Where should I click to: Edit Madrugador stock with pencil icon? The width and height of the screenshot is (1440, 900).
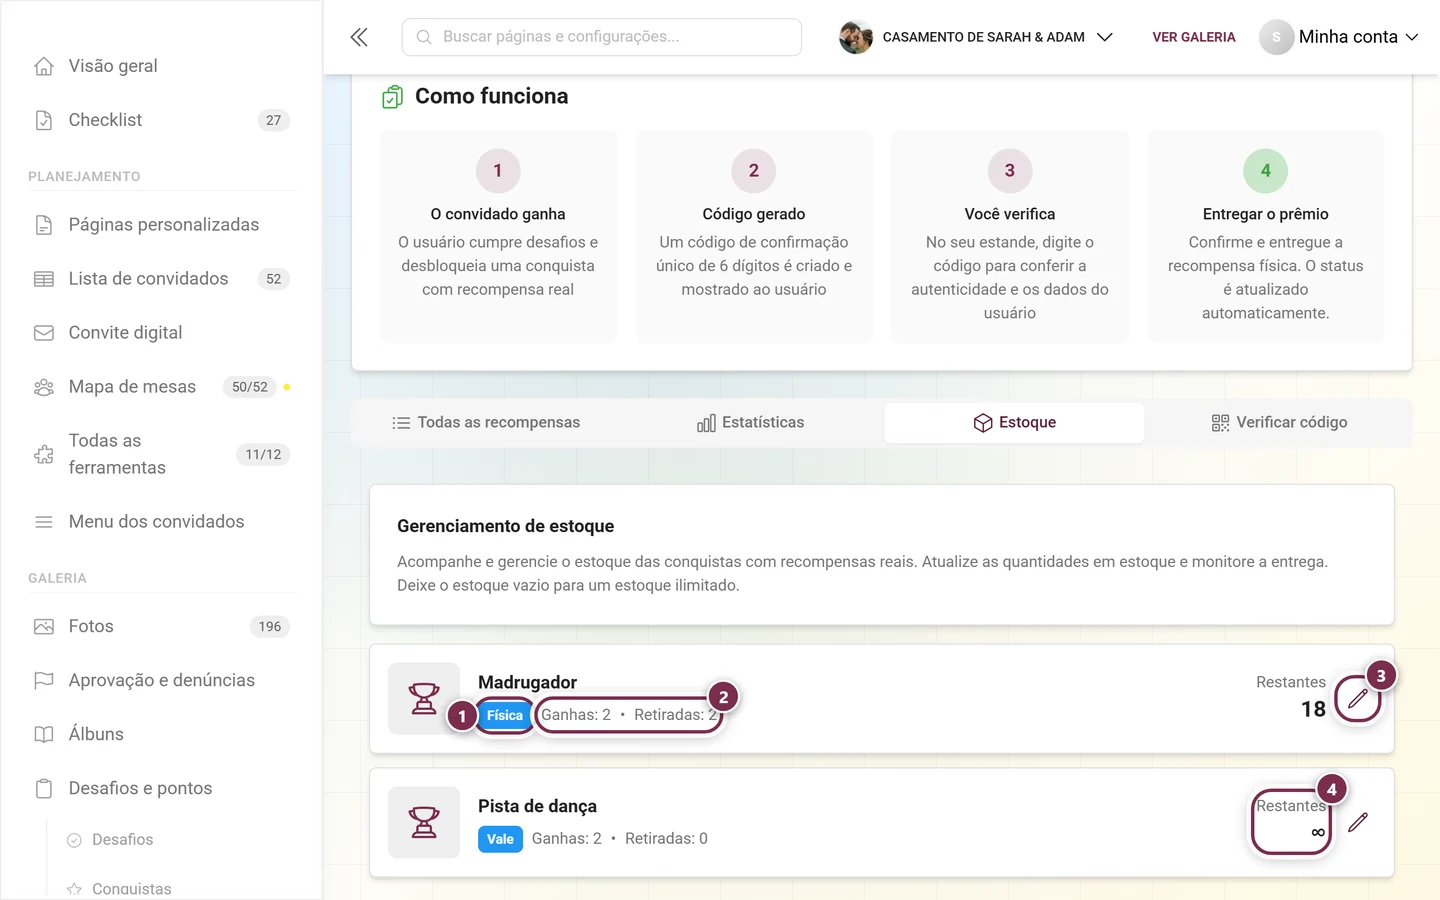[1358, 699]
